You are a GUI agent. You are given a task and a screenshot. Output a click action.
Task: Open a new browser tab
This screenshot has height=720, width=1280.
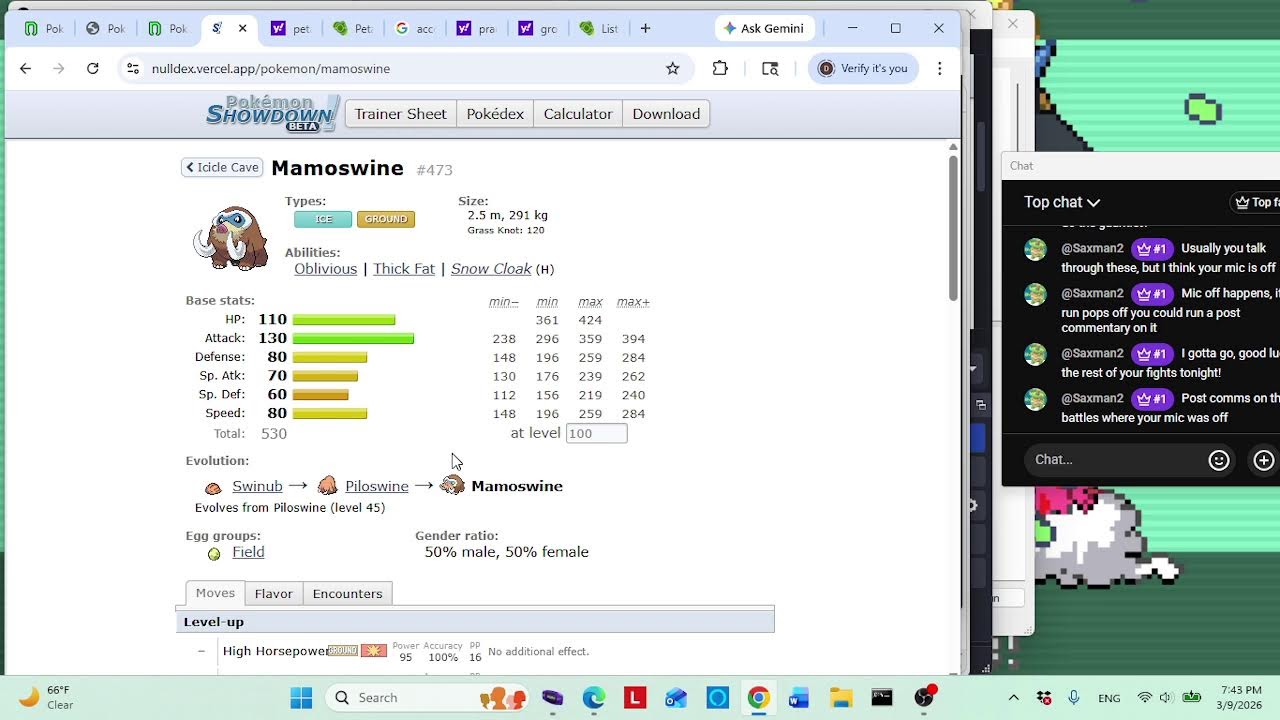[x=645, y=28]
